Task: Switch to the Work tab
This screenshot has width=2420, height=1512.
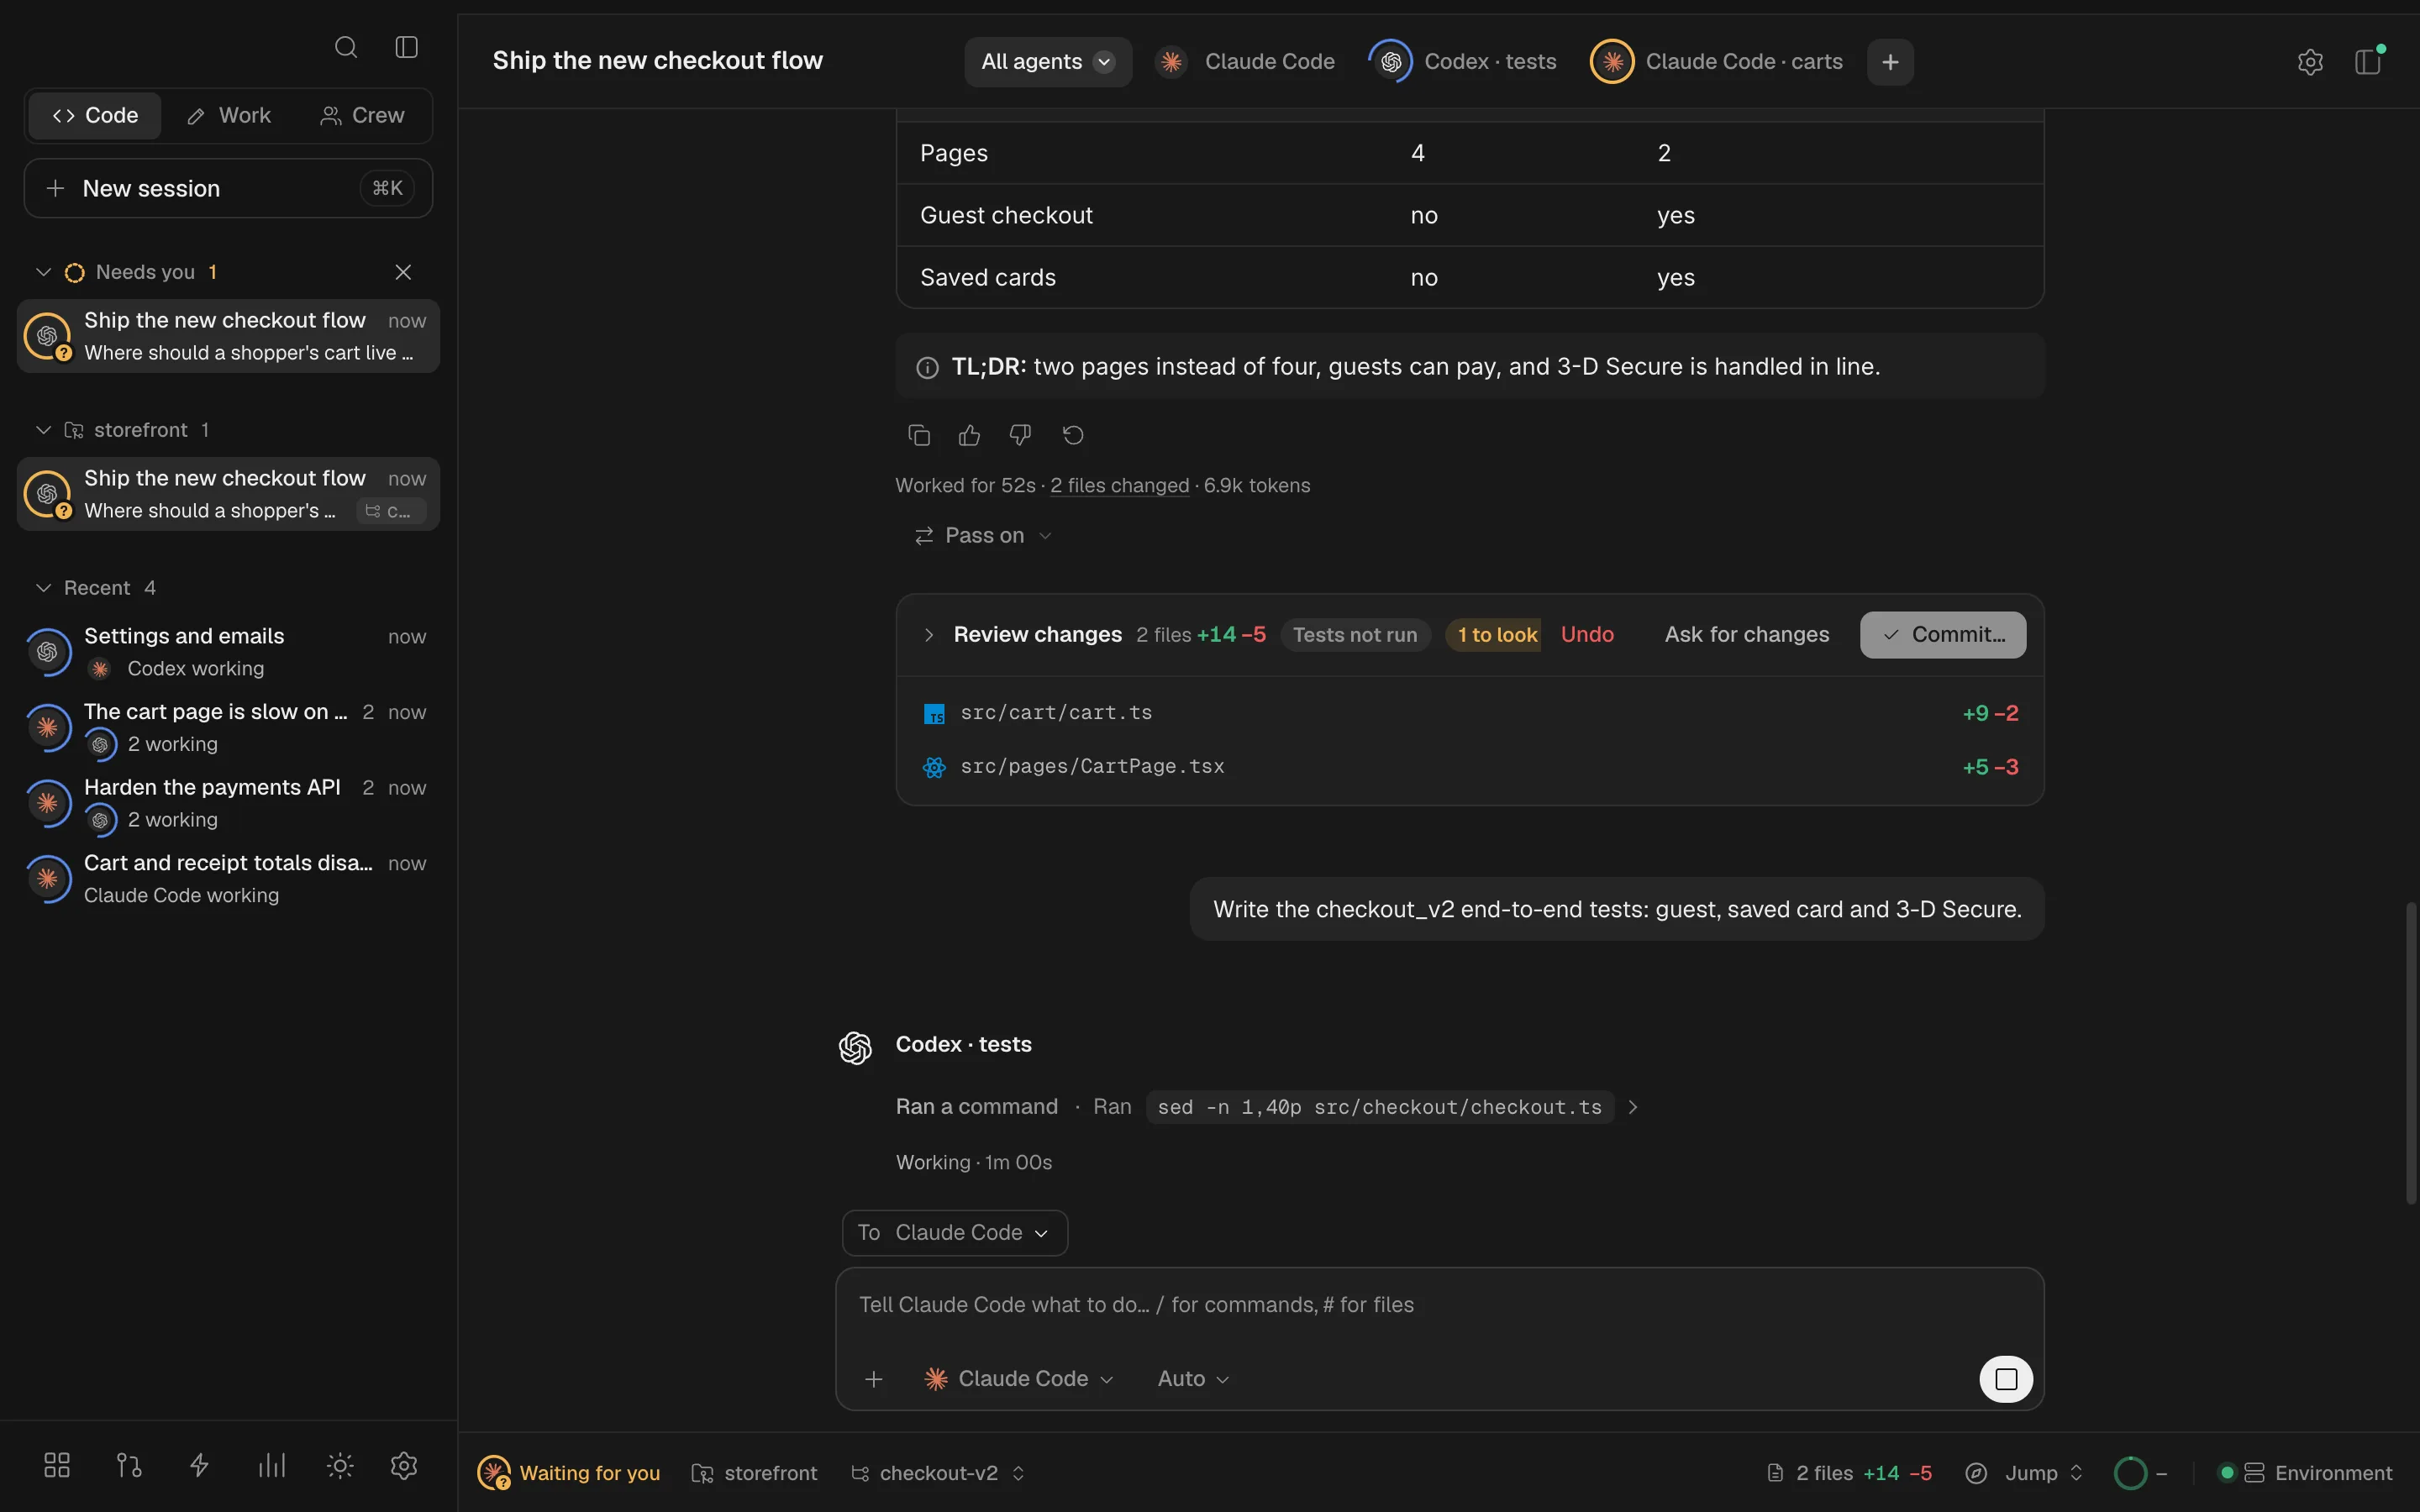Action: 229,116
